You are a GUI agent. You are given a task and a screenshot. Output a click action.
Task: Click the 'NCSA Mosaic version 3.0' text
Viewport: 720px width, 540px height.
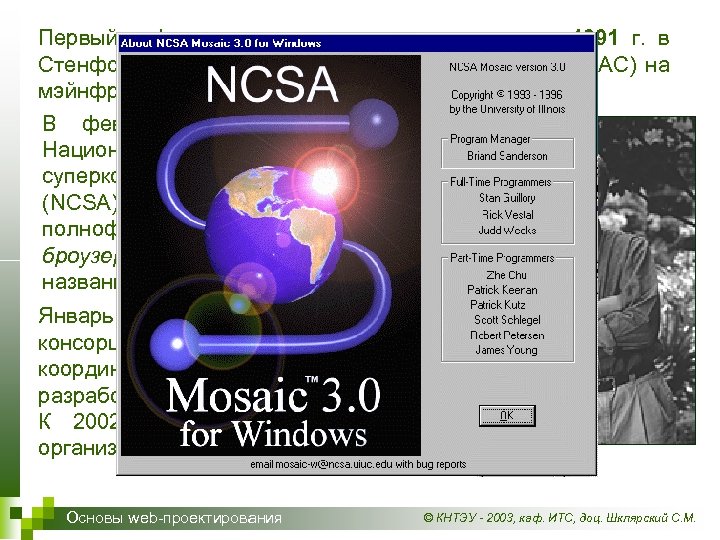507,67
